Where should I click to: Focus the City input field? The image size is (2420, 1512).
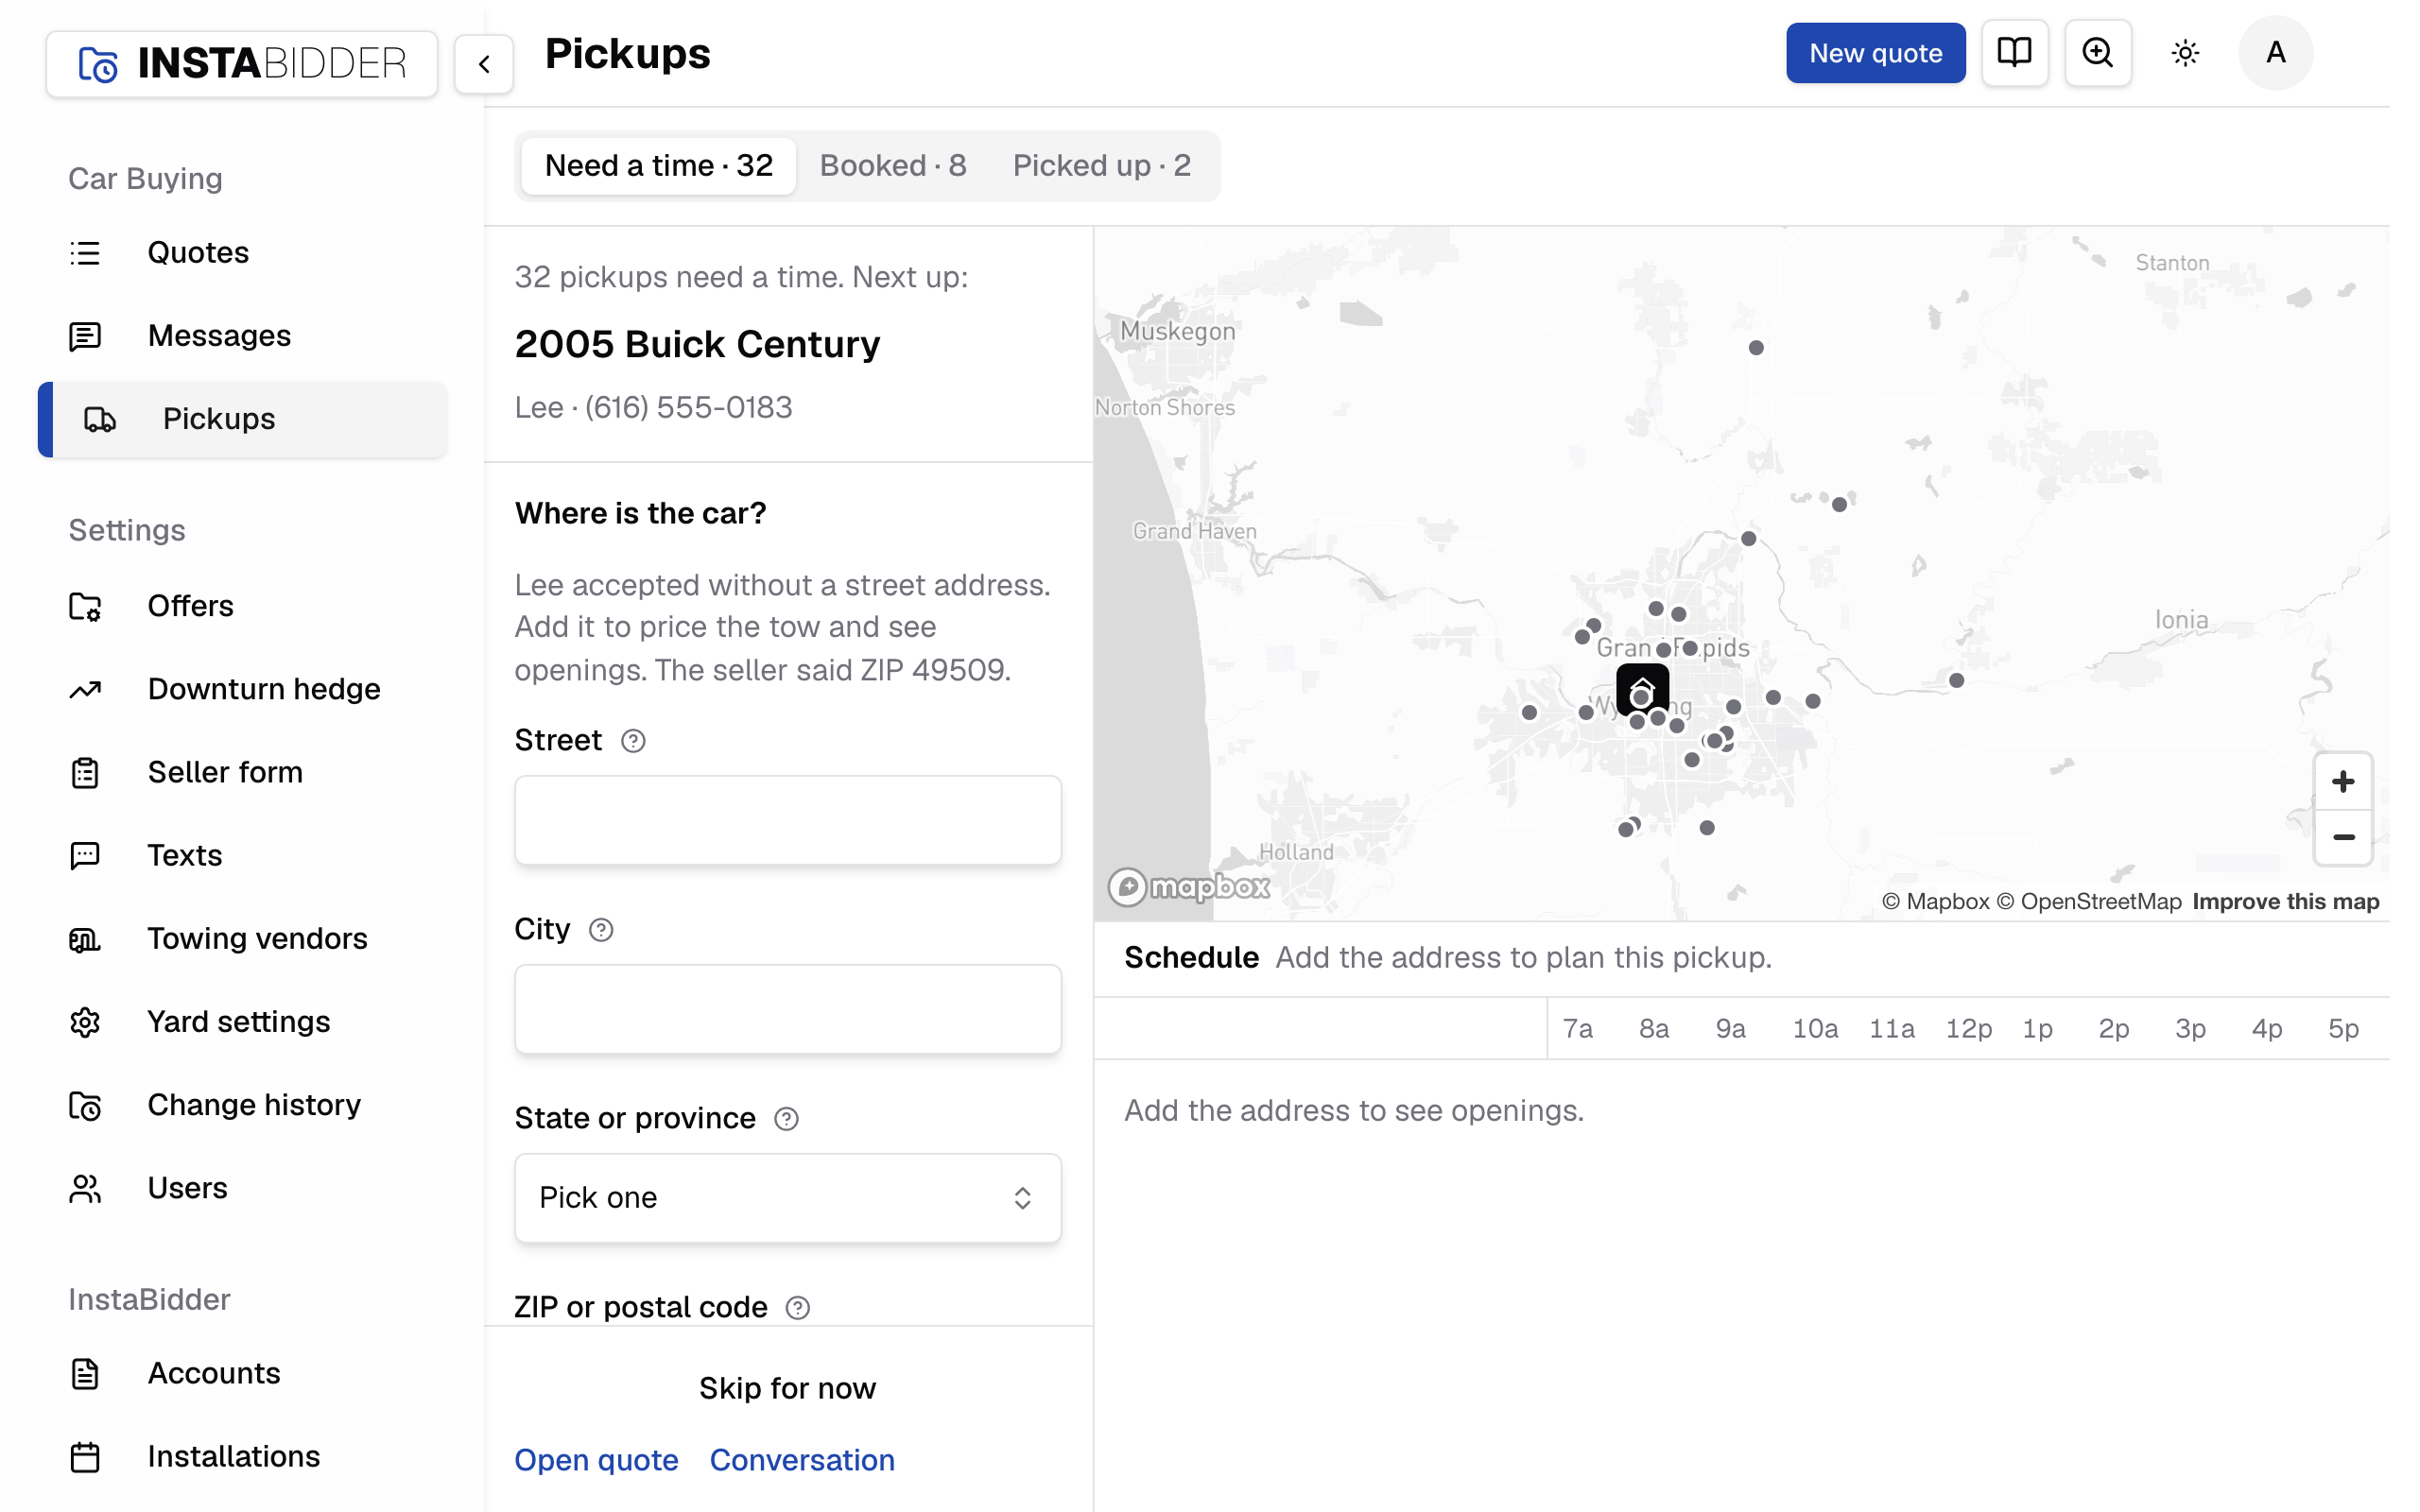point(788,1010)
